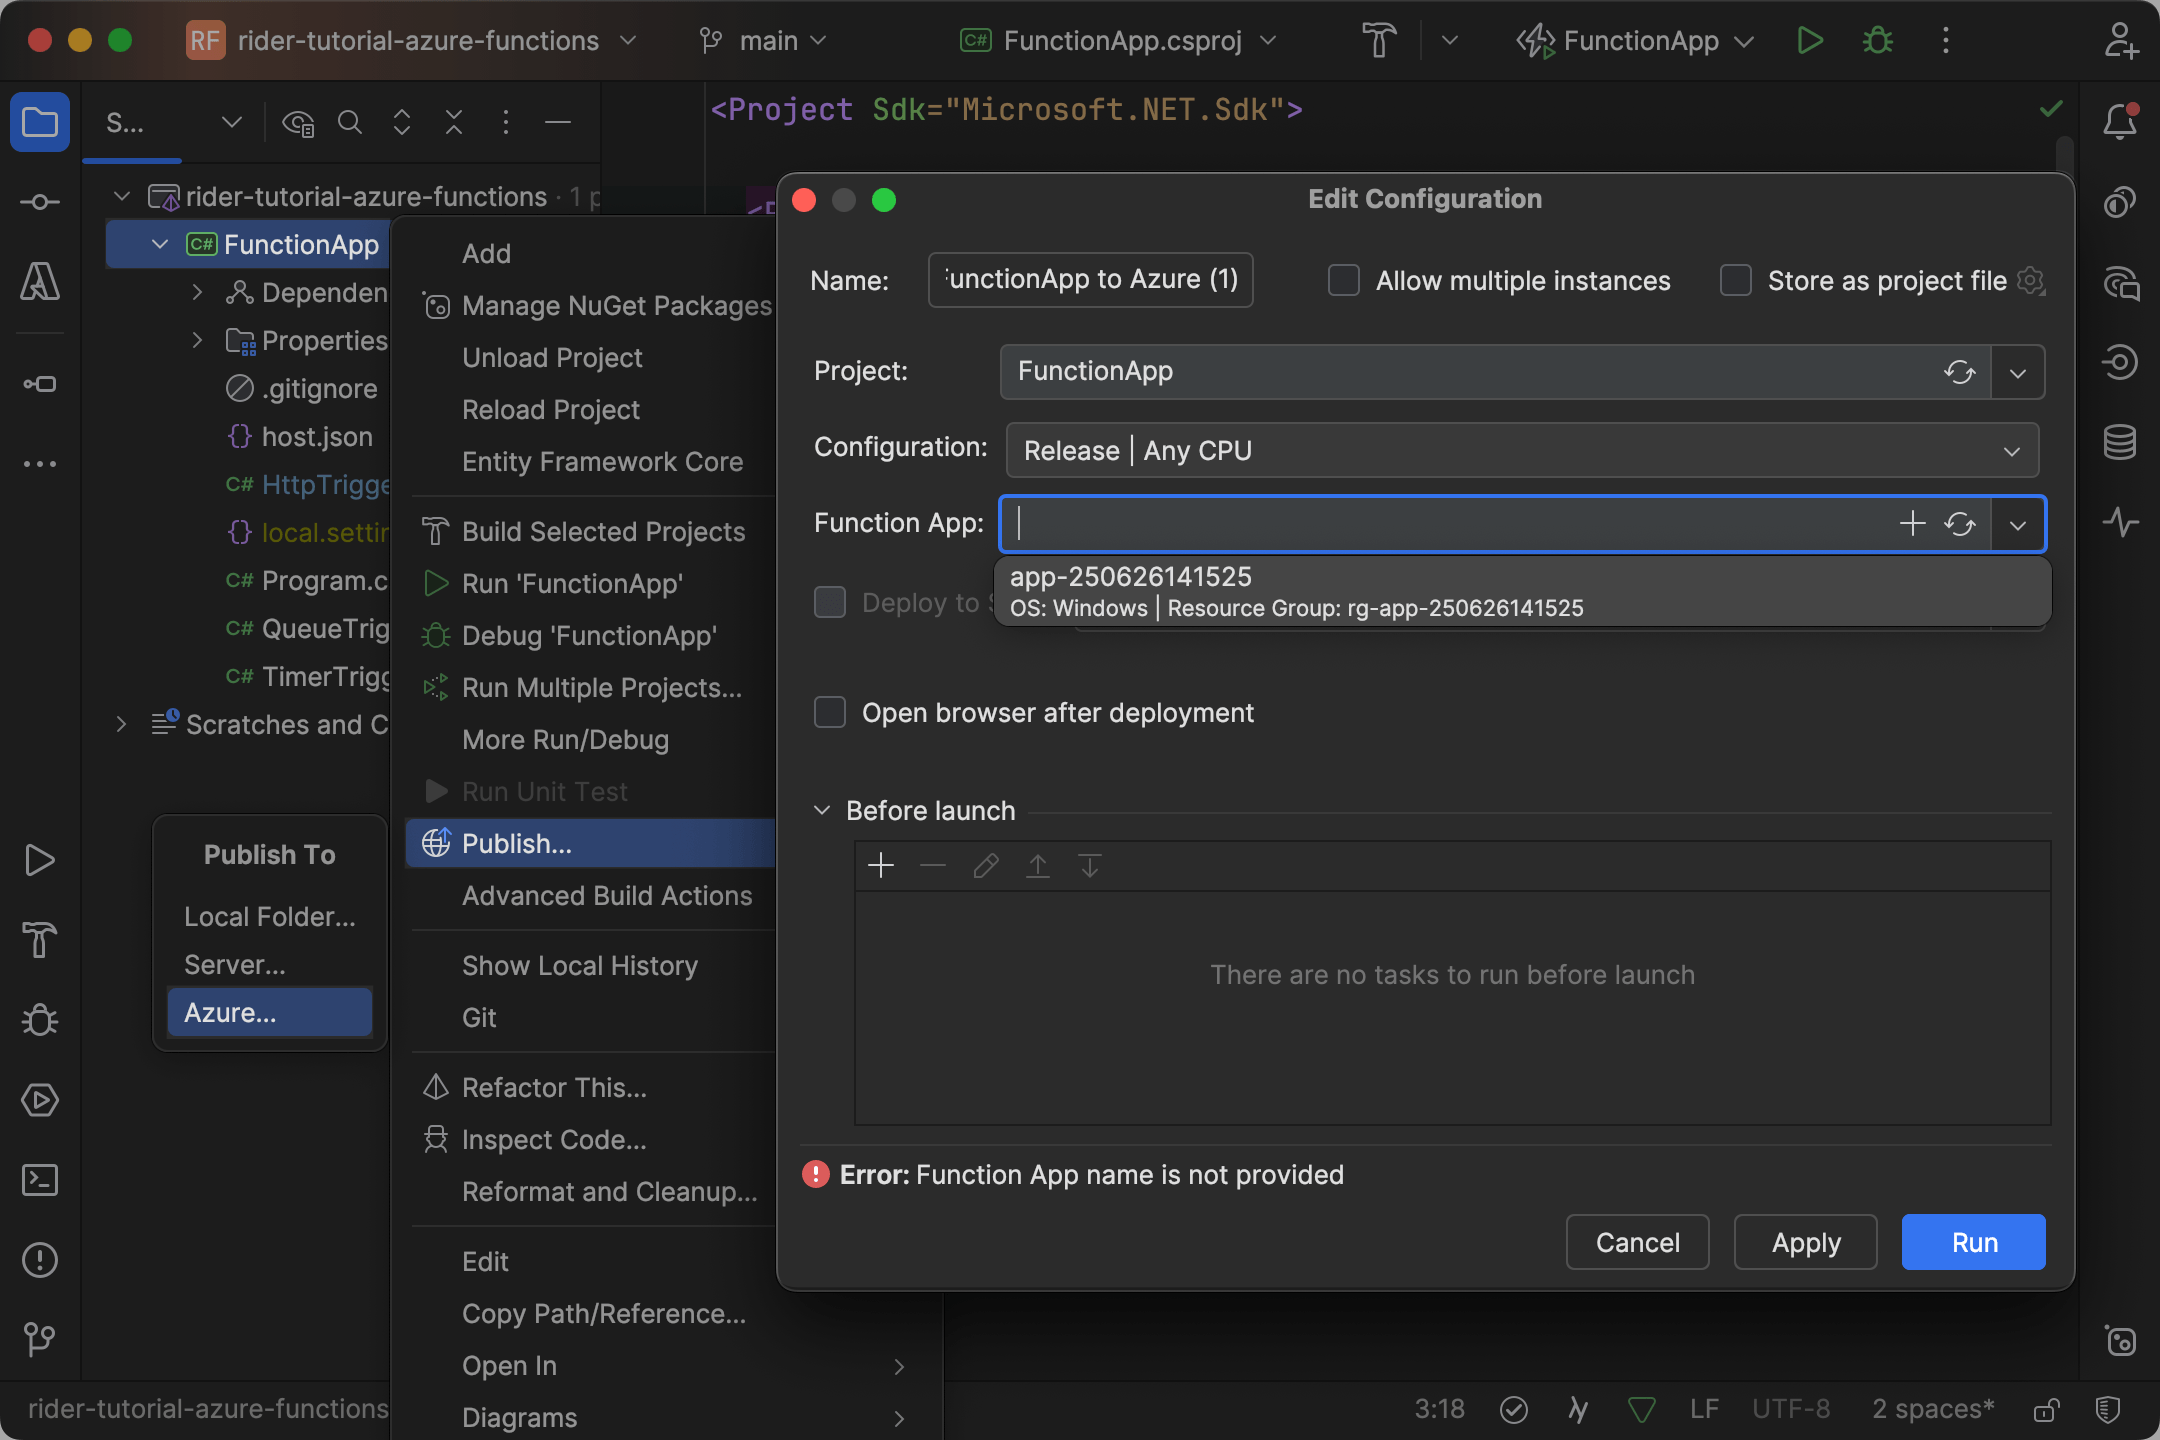Select app-250626141525 from the suggestions
The width and height of the screenshot is (2160, 1440).
1298,590
